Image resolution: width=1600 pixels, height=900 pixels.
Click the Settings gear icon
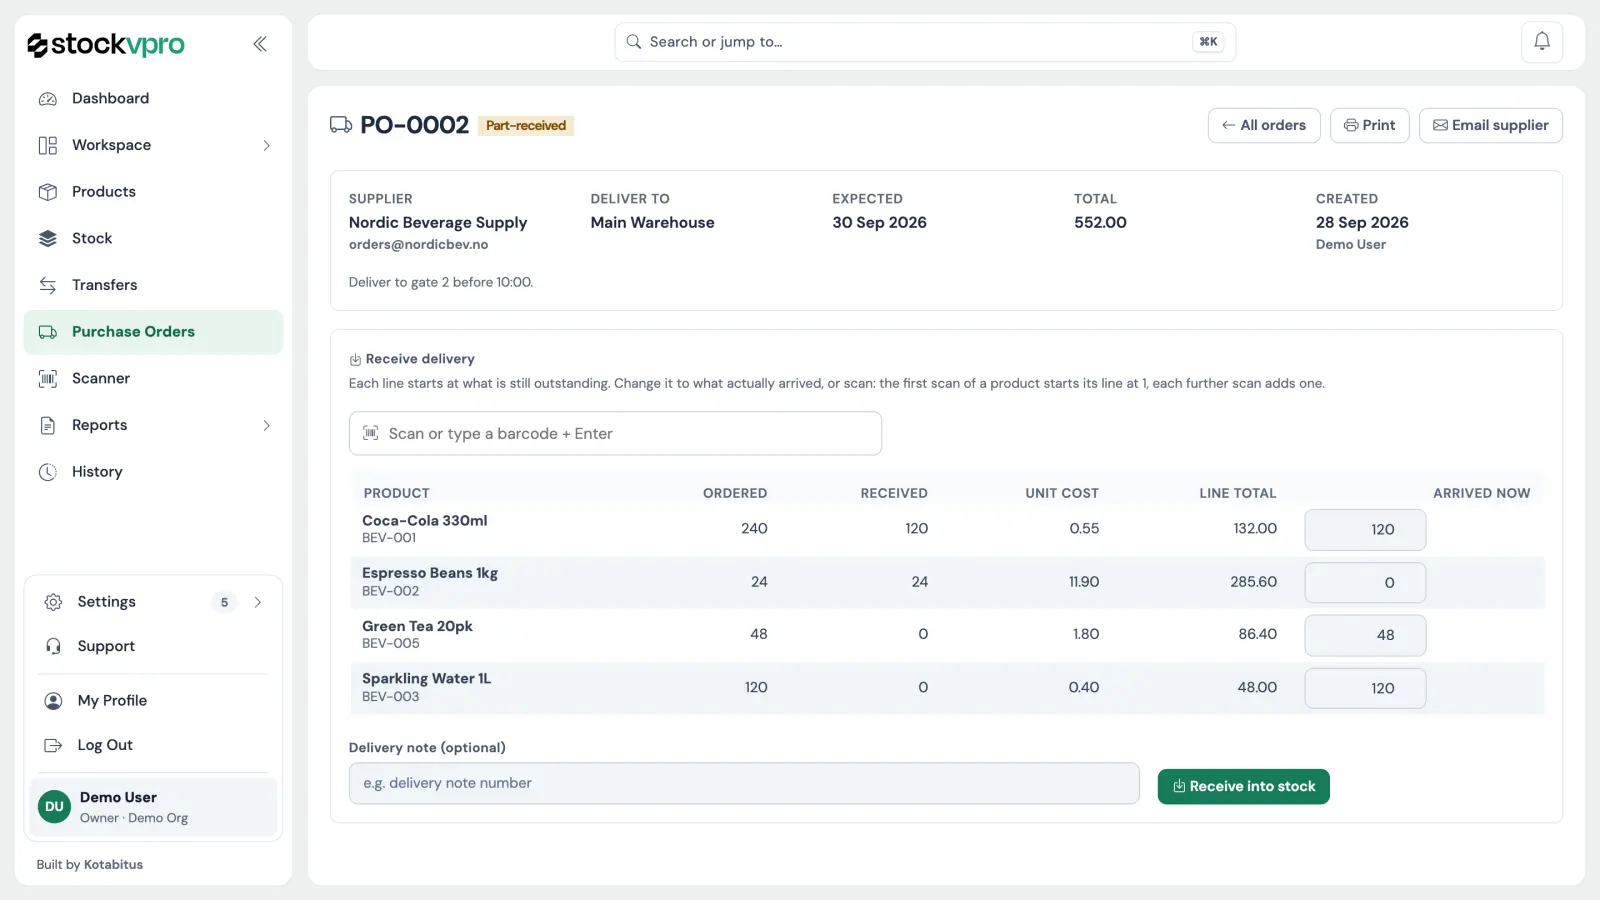pos(54,602)
